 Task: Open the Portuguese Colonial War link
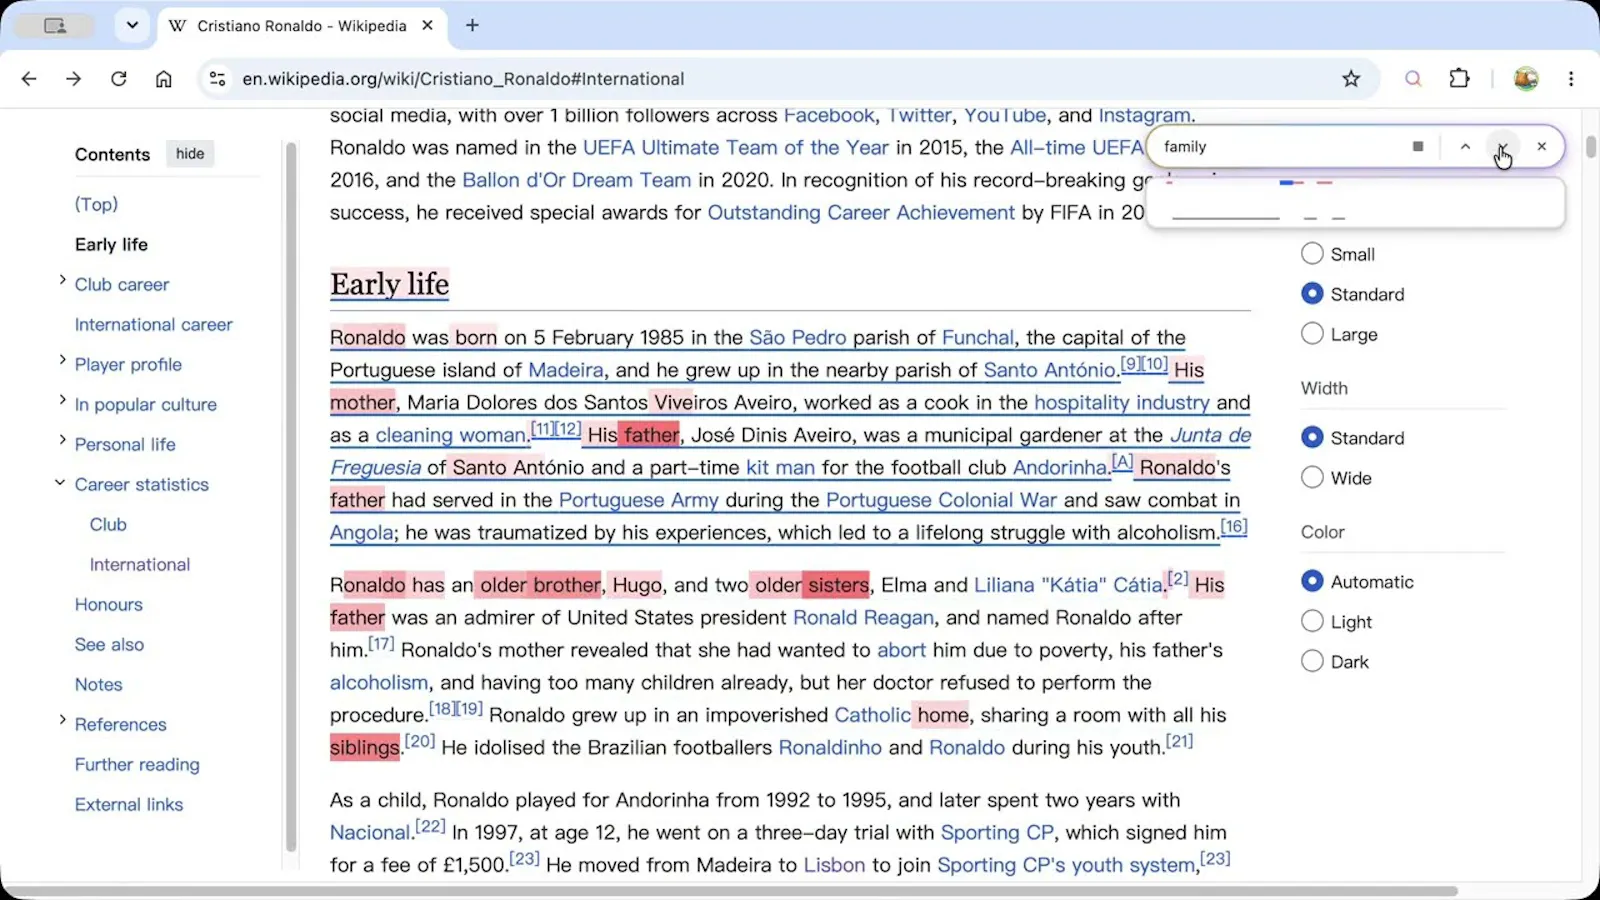pos(941,500)
